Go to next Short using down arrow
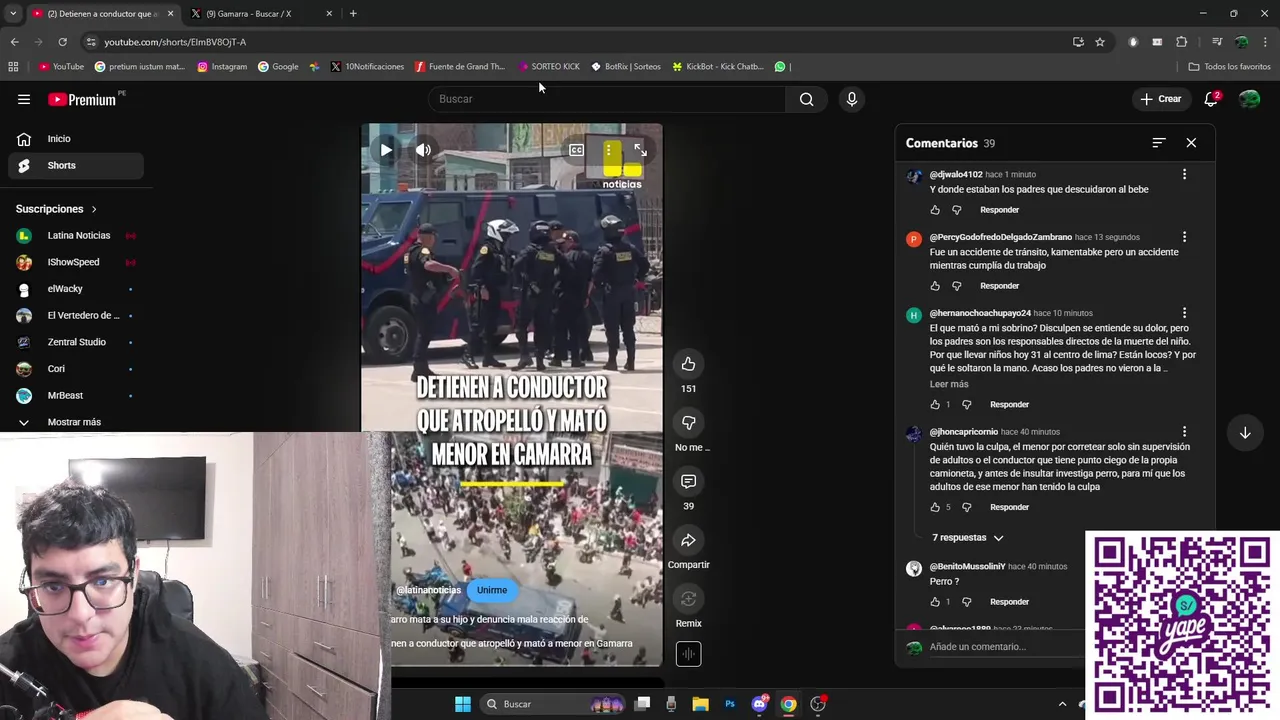The height and width of the screenshot is (720, 1280). [x=1245, y=433]
